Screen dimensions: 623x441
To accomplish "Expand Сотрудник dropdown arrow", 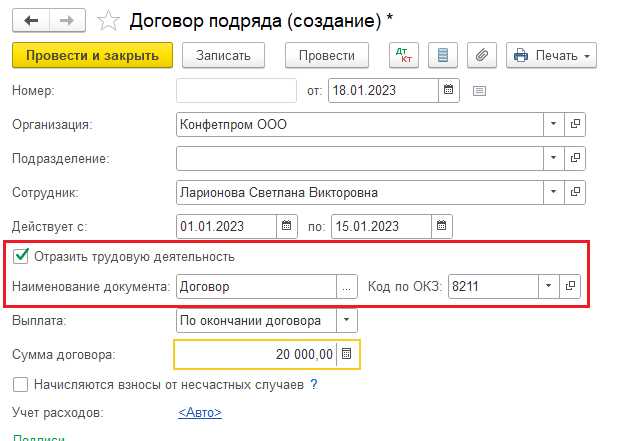I will point(553,192).
